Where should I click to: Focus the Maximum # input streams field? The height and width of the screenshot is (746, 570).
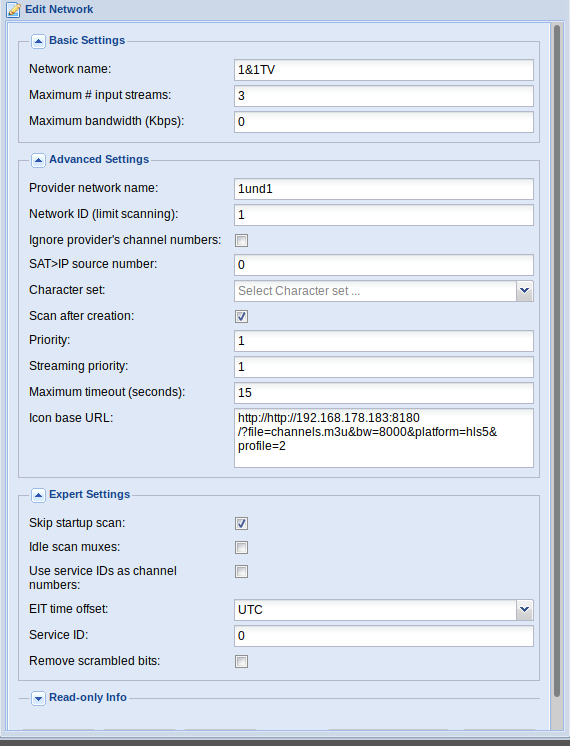(x=383, y=96)
